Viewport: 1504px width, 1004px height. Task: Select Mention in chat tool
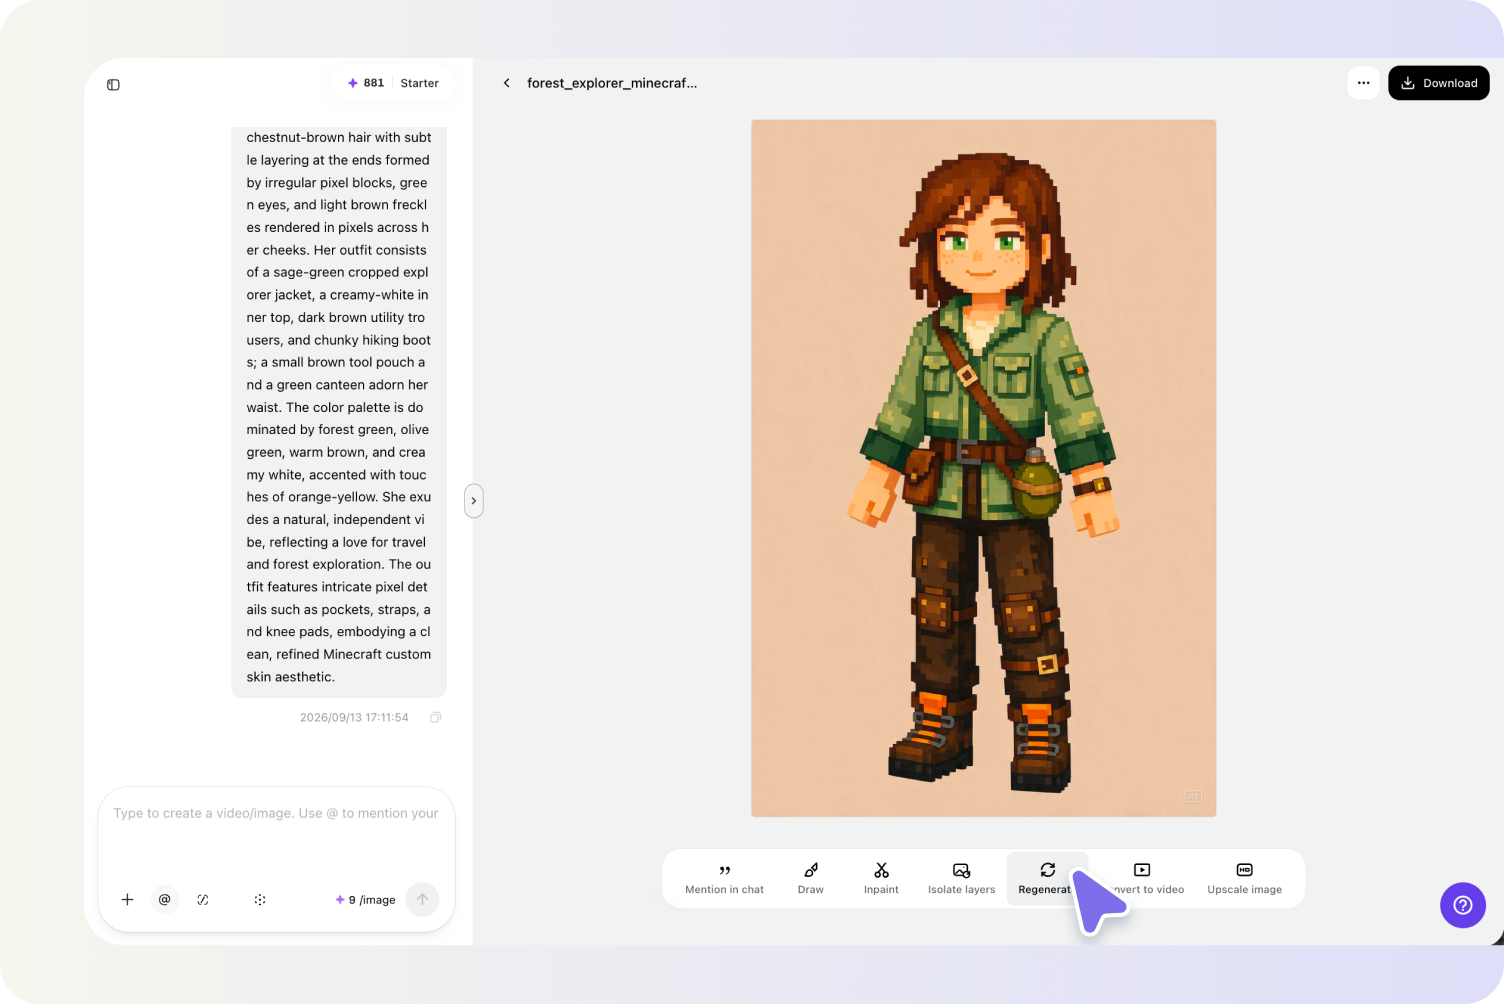(x=725, y=879)
